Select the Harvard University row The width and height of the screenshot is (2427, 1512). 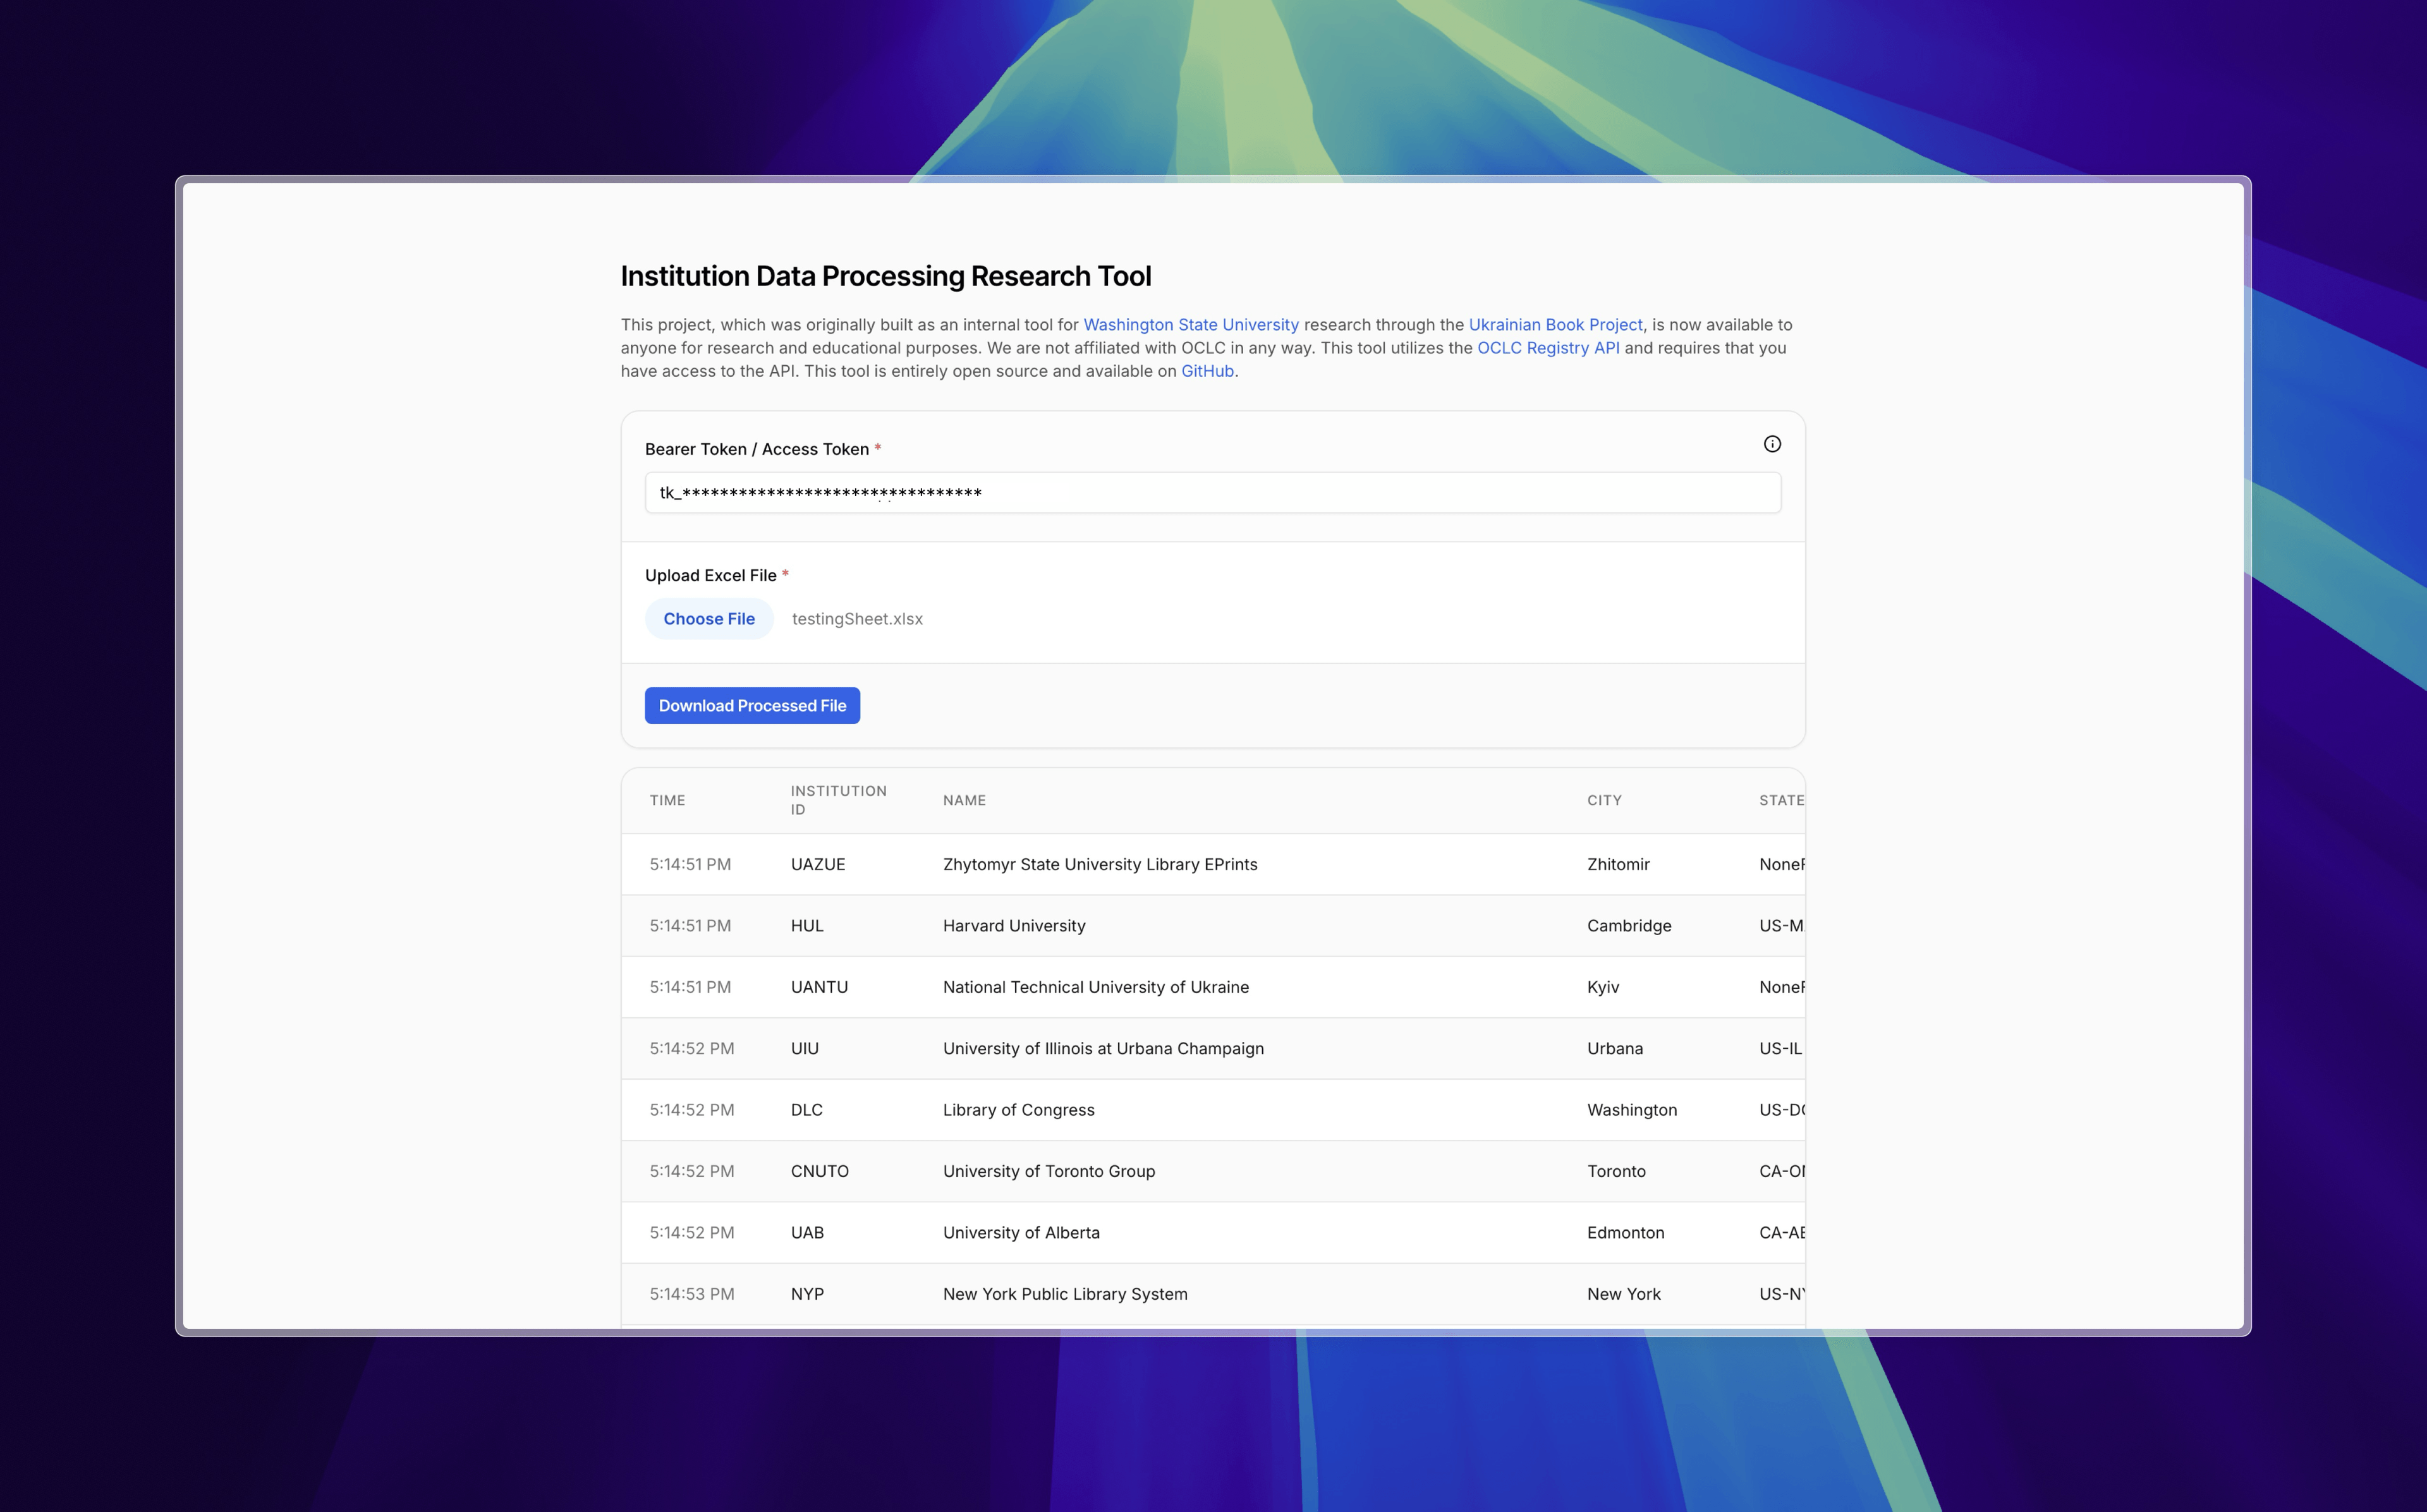point(1213,926)
